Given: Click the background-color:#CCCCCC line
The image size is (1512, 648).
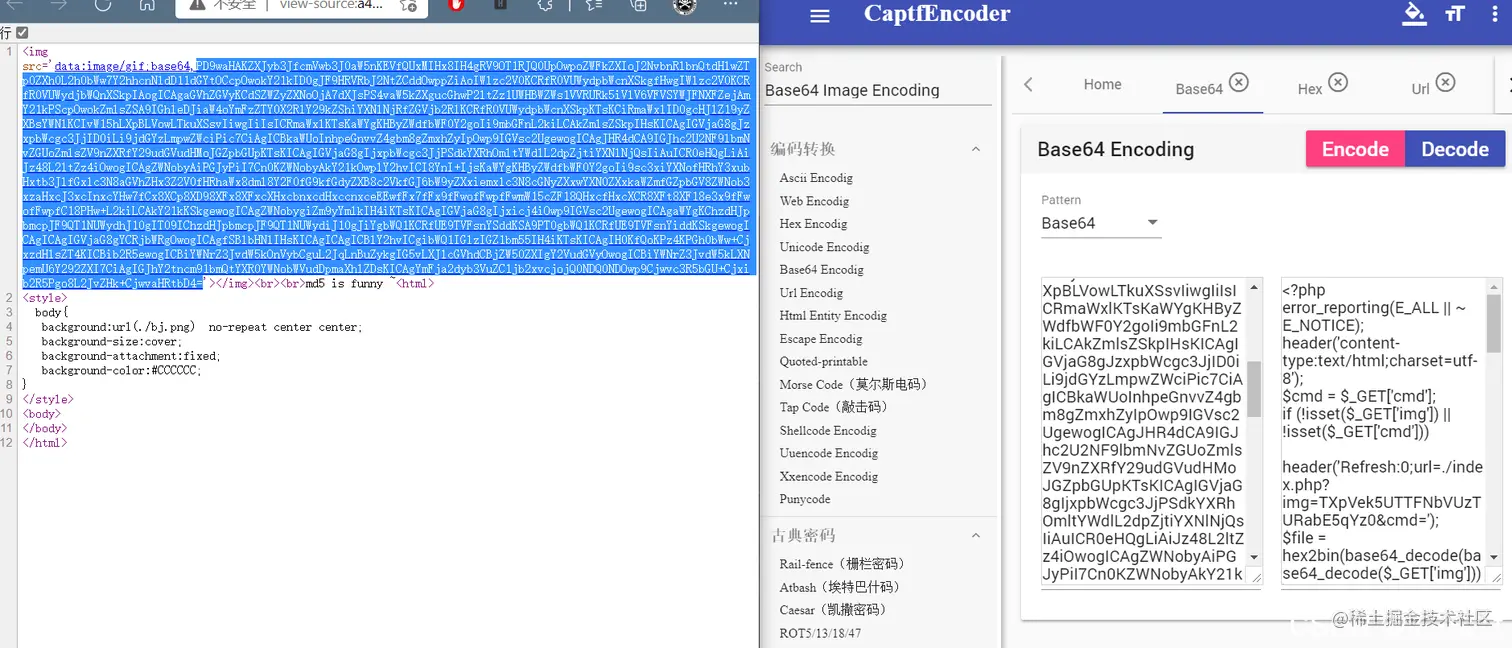Looking at the screenshot, I should pos(121,370).
